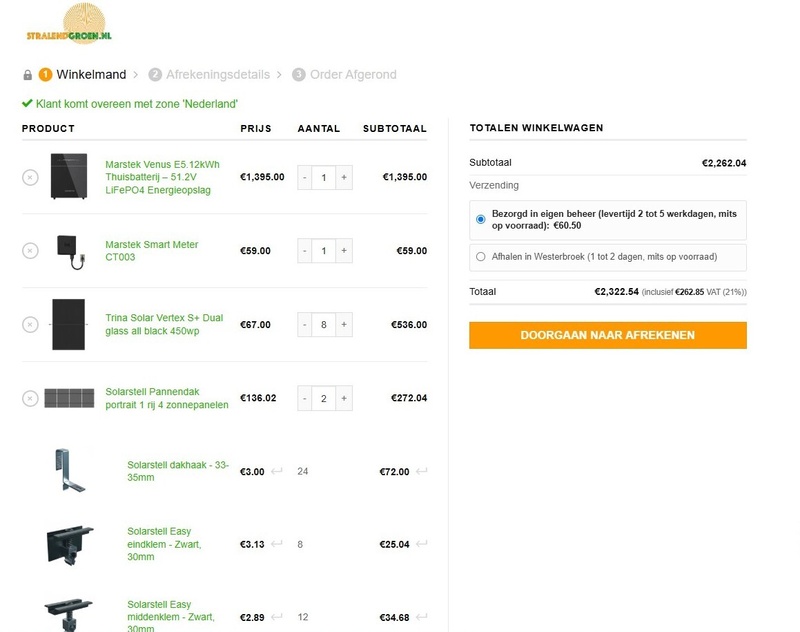Click Marstek Smart Meter thumbnail image

tap(70, 251)
